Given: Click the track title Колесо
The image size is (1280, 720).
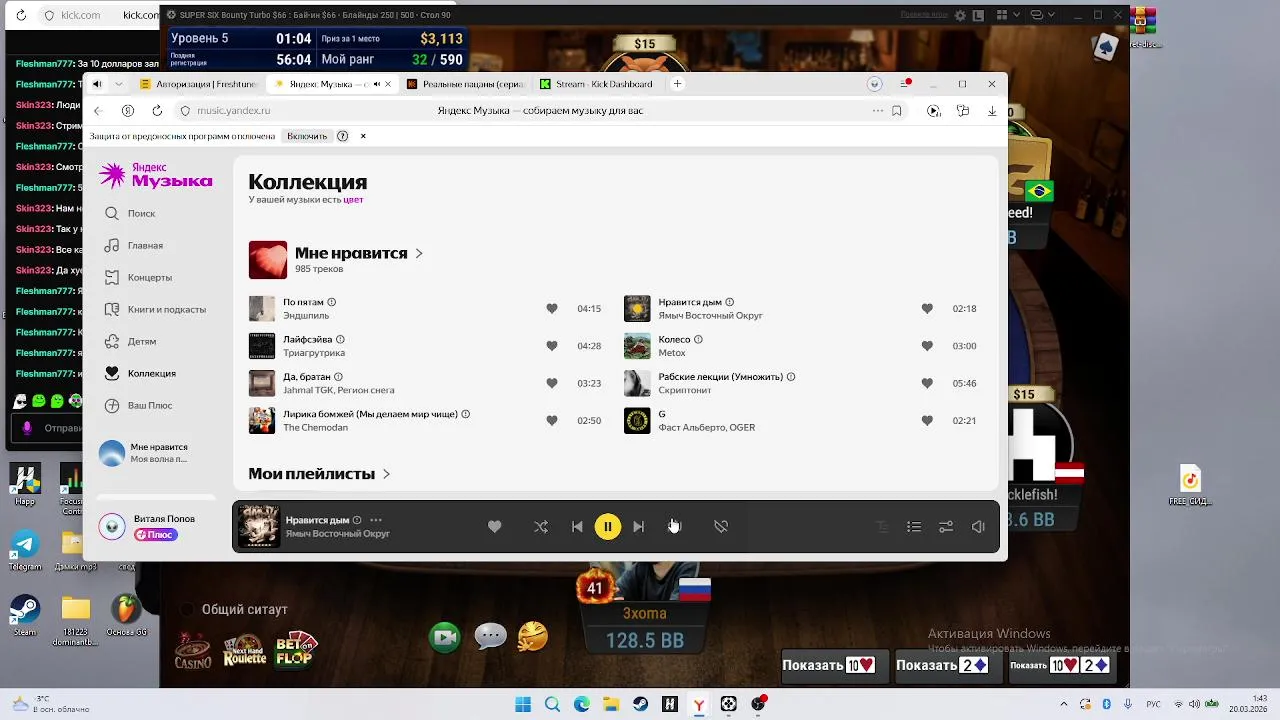Looking at the screenshot, I should [x=674, y=339].
